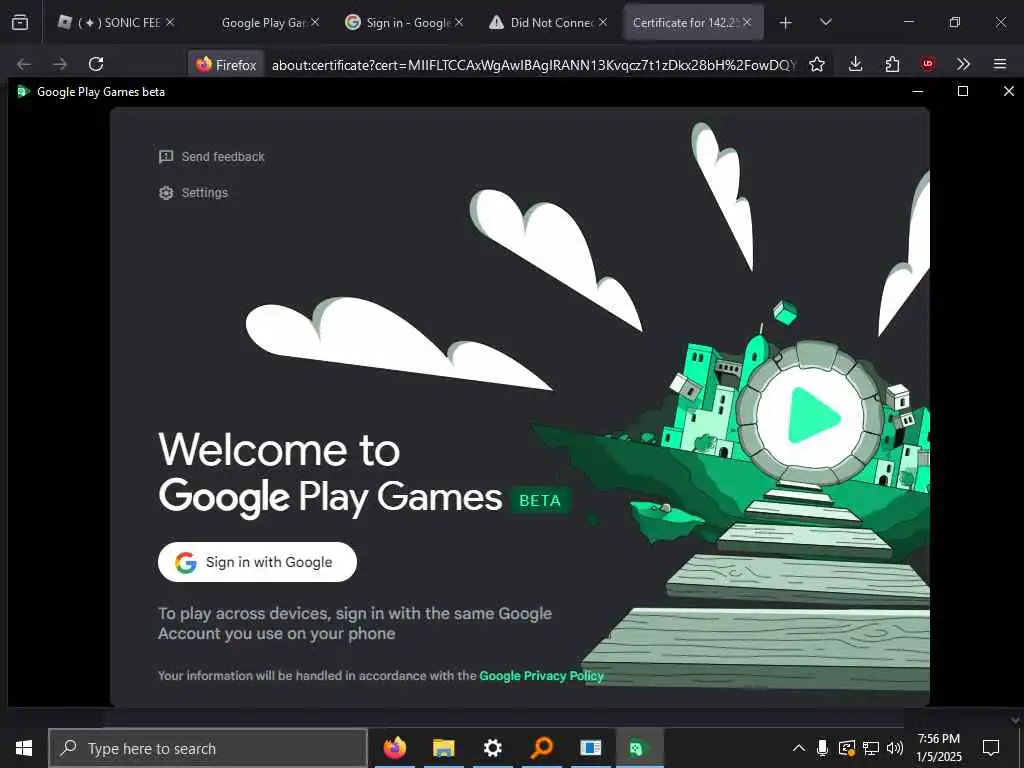Open Firefox downloads panel
This screenshot has height=768, width=1024.
856,64
